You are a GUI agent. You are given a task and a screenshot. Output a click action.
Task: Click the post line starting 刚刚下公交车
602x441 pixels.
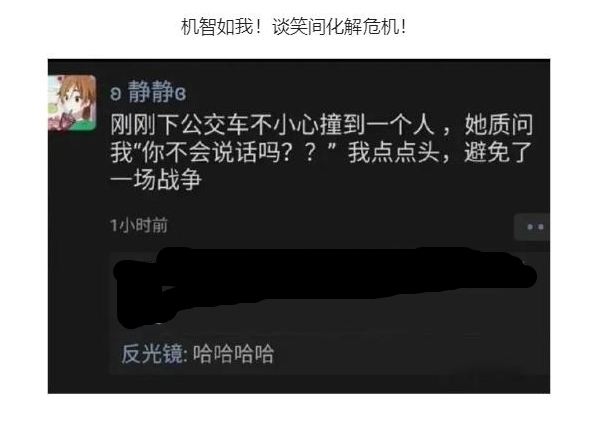[322, 124]
